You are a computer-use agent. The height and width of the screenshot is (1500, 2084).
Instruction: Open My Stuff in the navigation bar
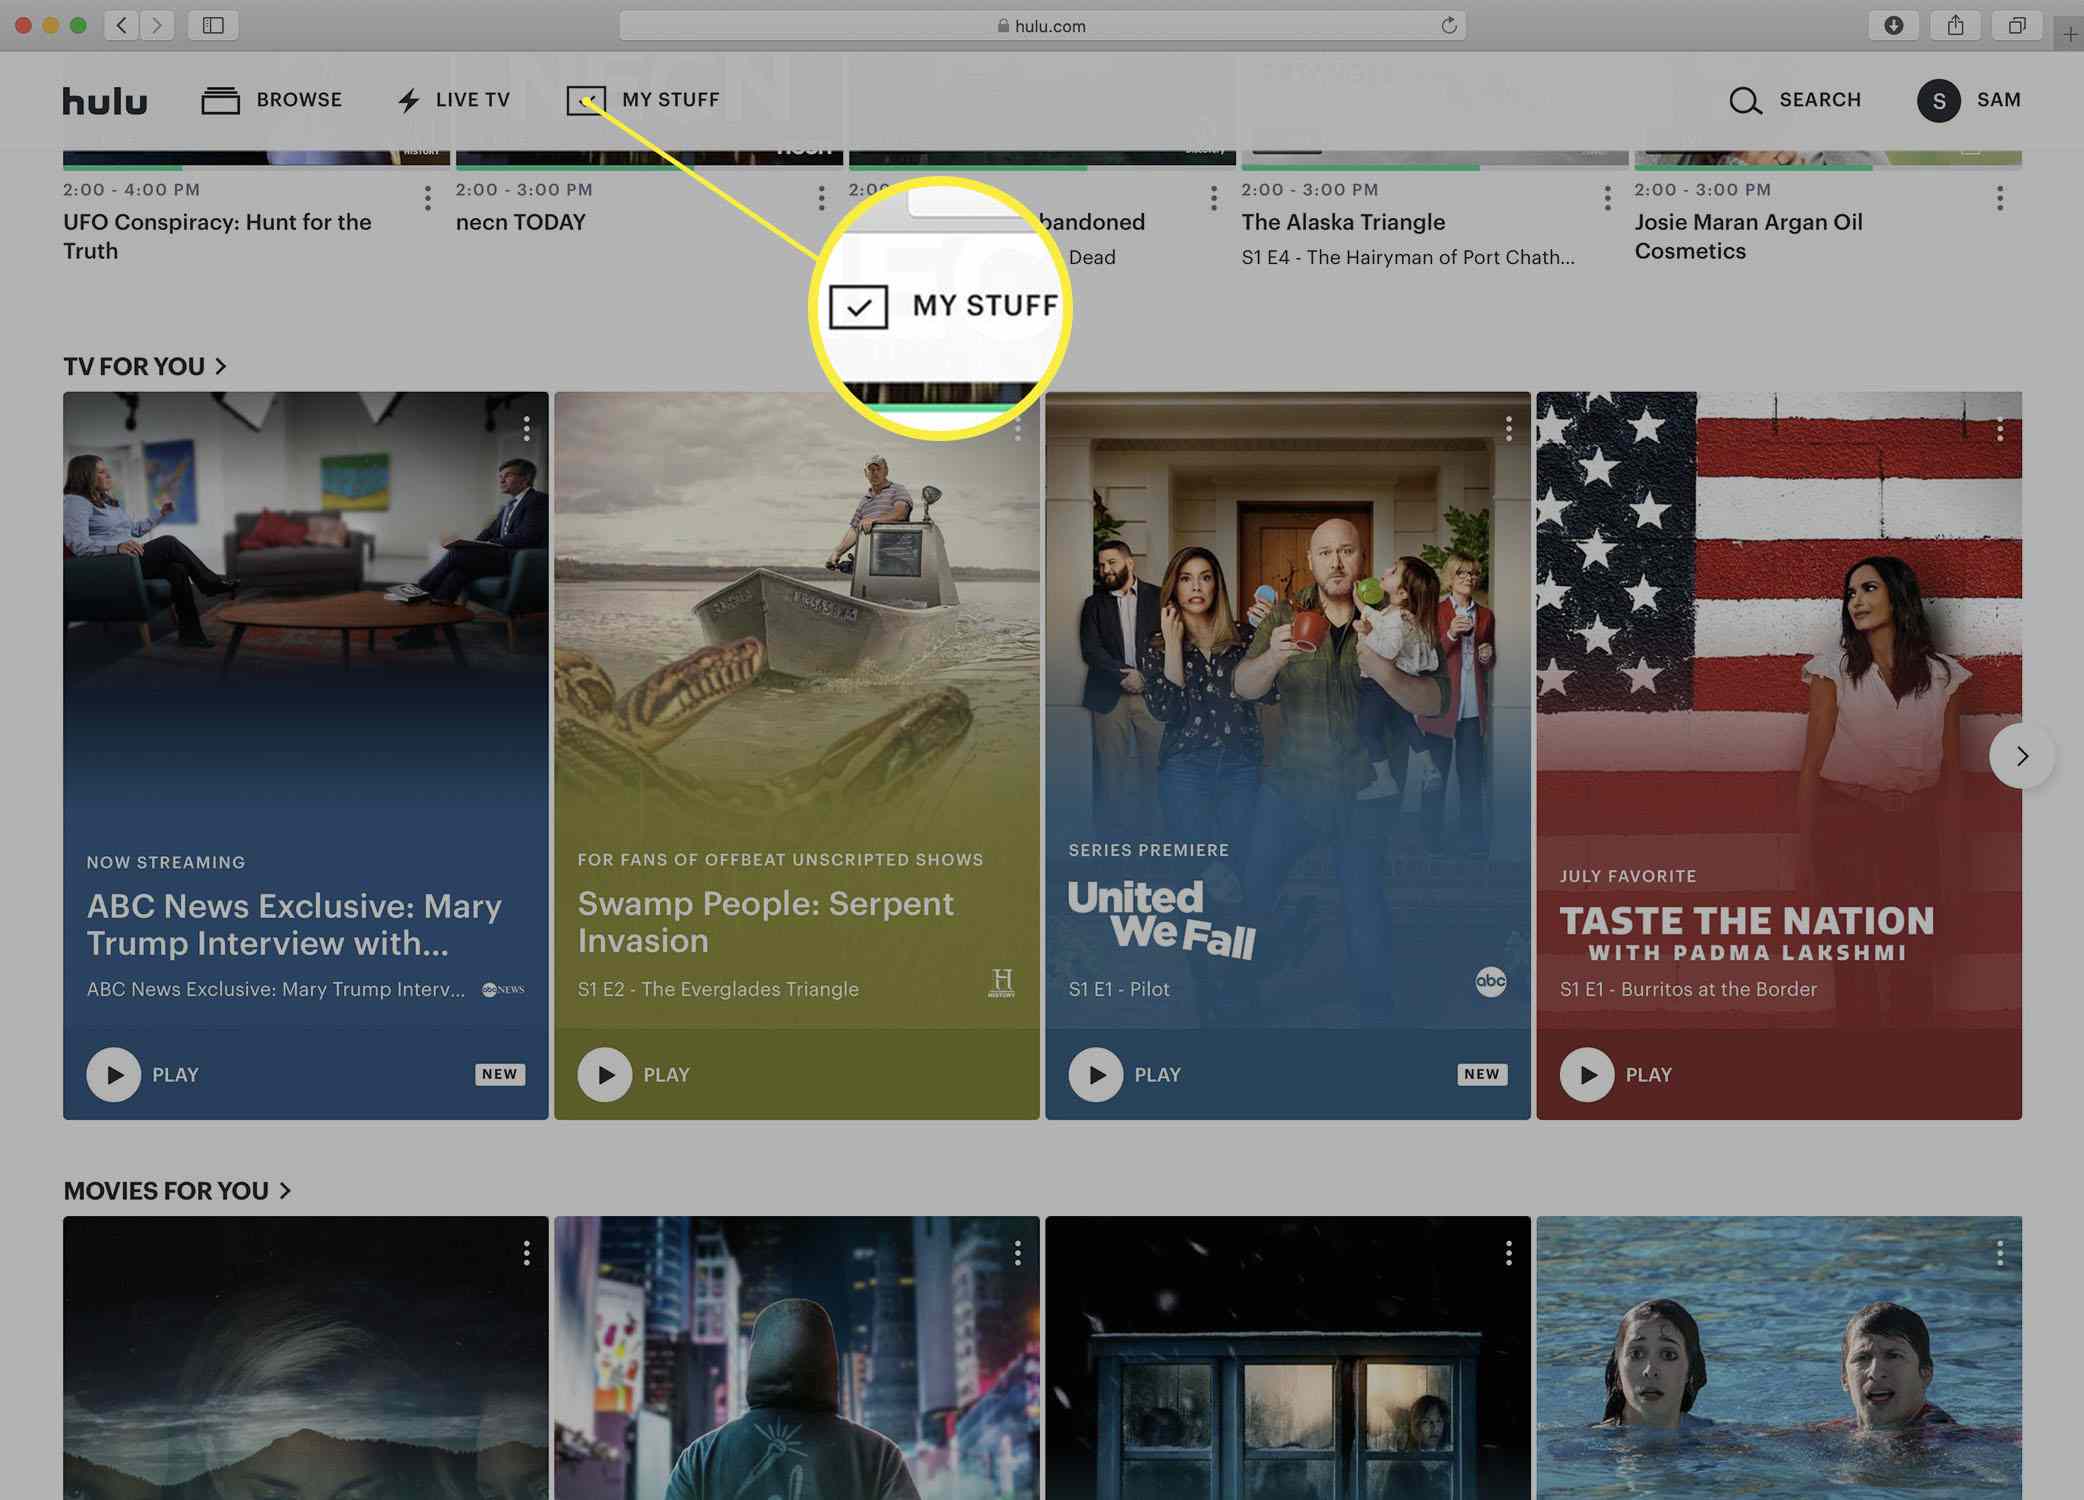coord(643,100)
